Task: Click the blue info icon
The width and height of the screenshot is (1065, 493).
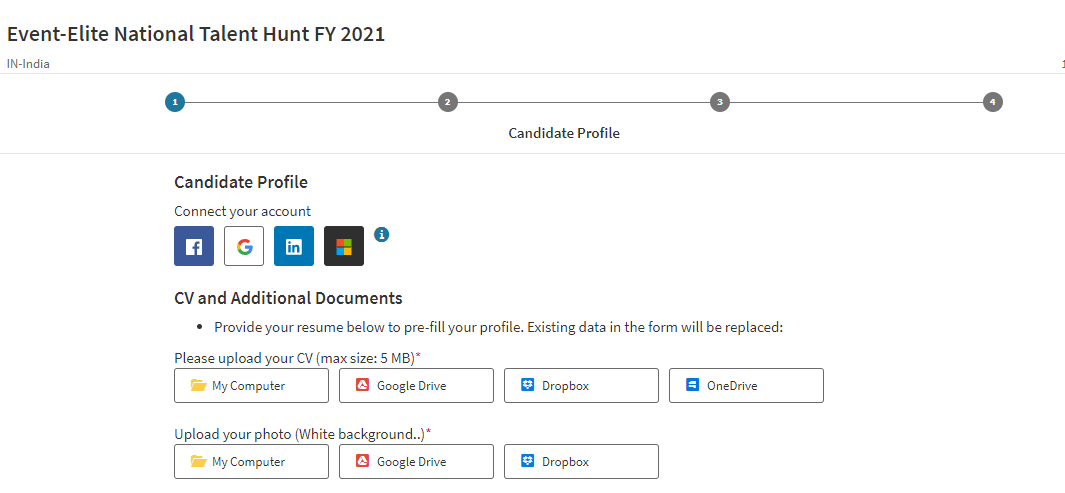Action: [381, 235]
